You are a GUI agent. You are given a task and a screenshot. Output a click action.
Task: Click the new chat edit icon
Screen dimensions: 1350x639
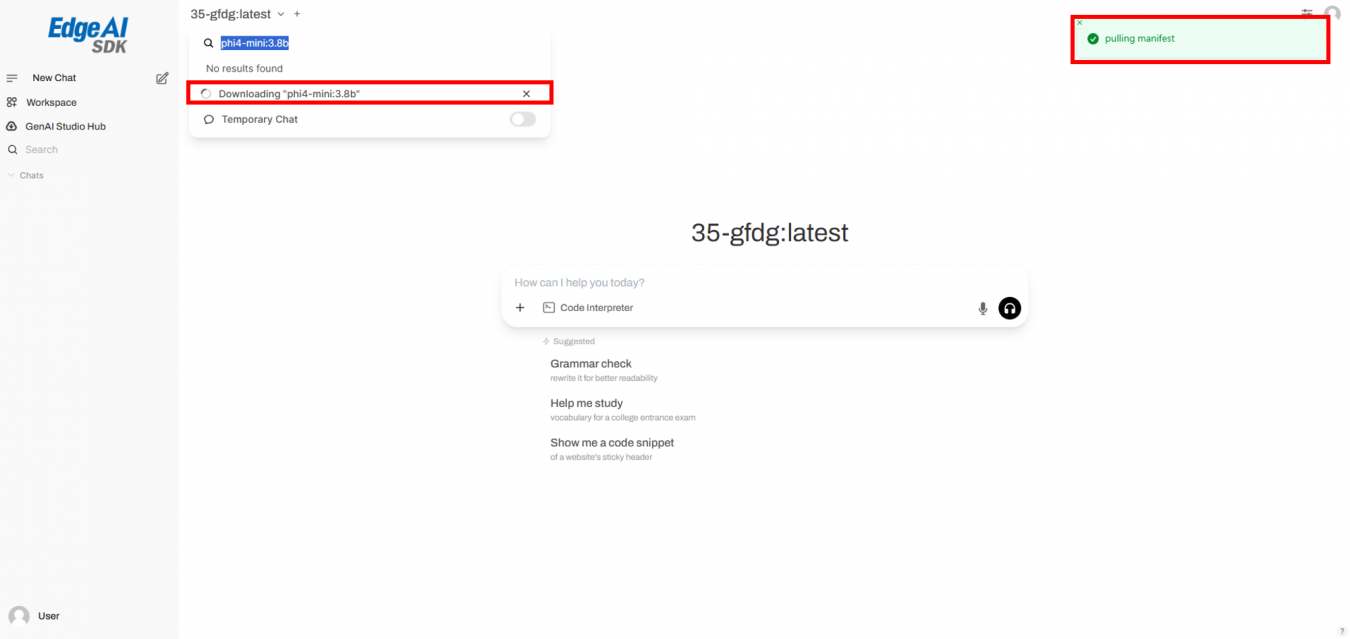tap(162, 78)
